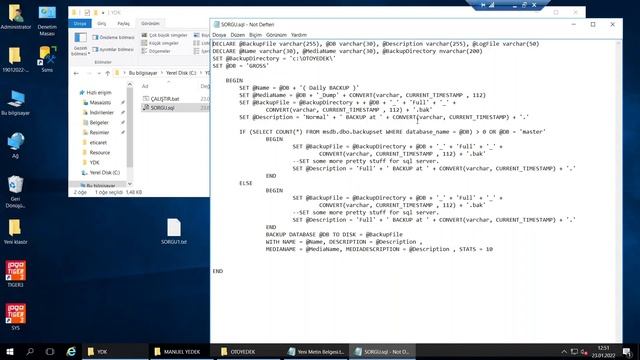The width and height of the screenshot is (640, 360).
Task: Click the Notepad vertical scrollbar
Action: pos(619,191)
